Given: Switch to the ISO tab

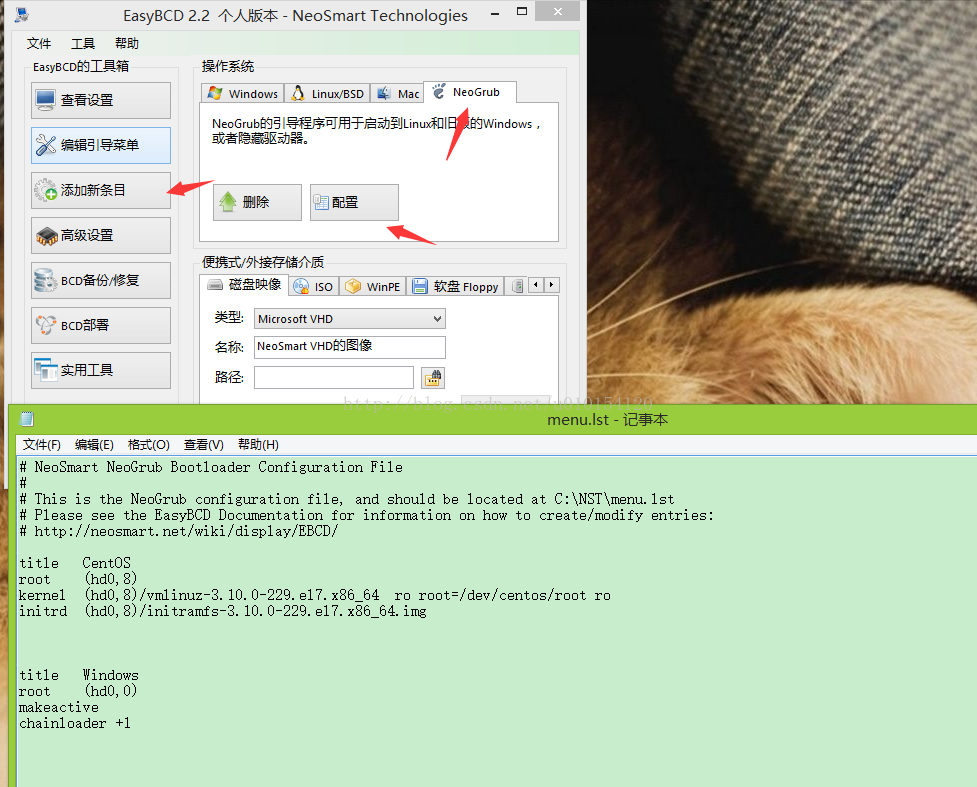Looking at the screenshot, I should coord(314,287).
